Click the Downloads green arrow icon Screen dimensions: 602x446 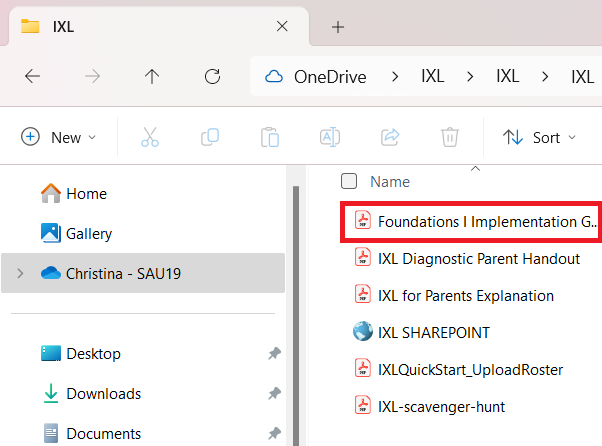pos(51,393)
